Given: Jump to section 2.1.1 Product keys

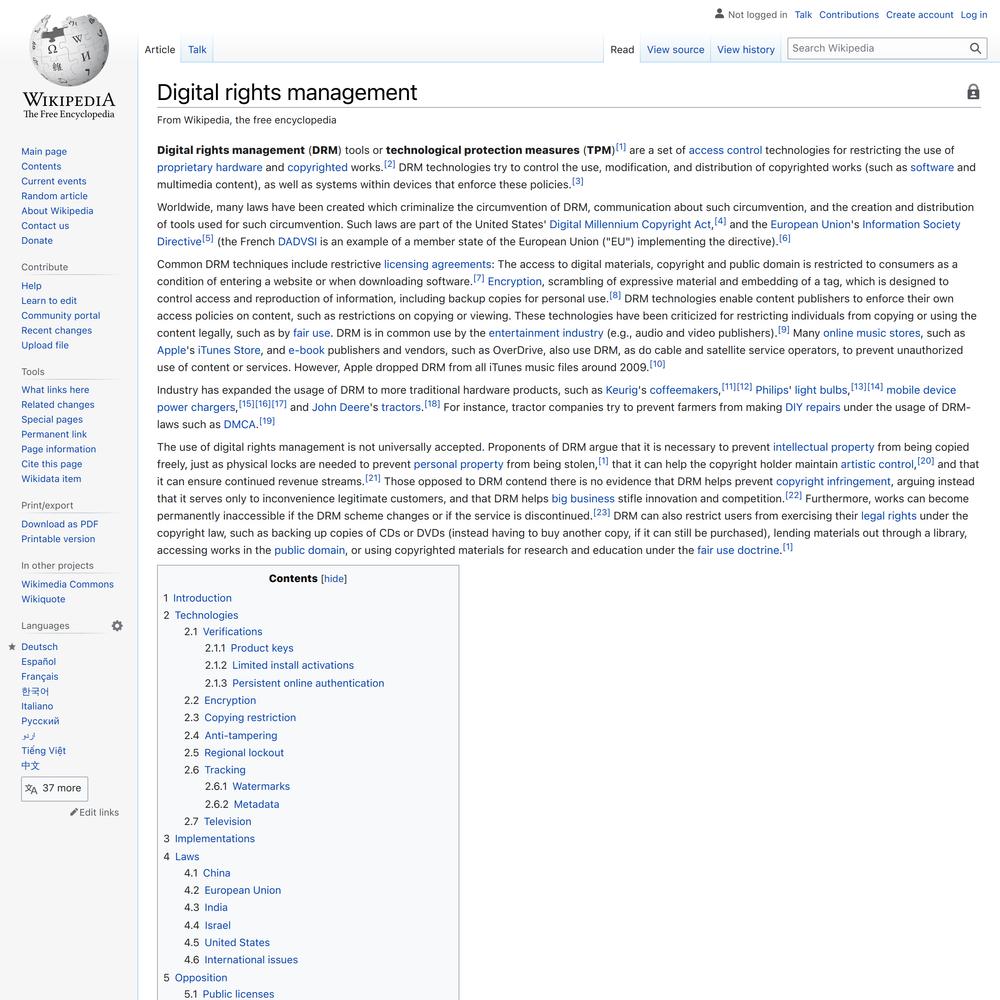Looking at the screenshot, I should pos(262,648).
